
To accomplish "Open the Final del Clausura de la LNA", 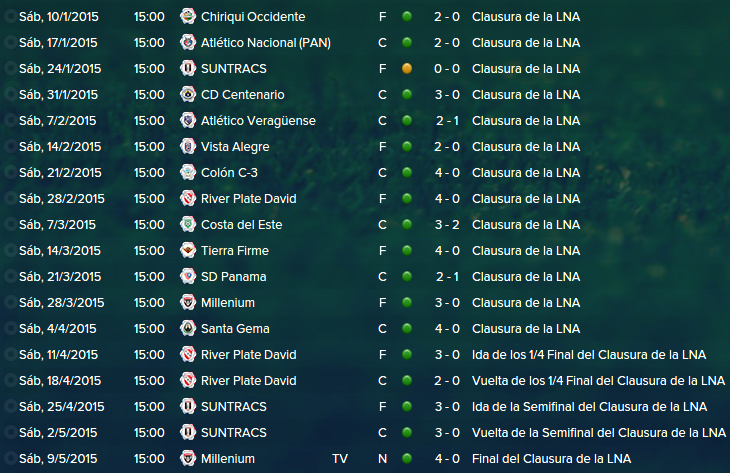I will (551, 459).
